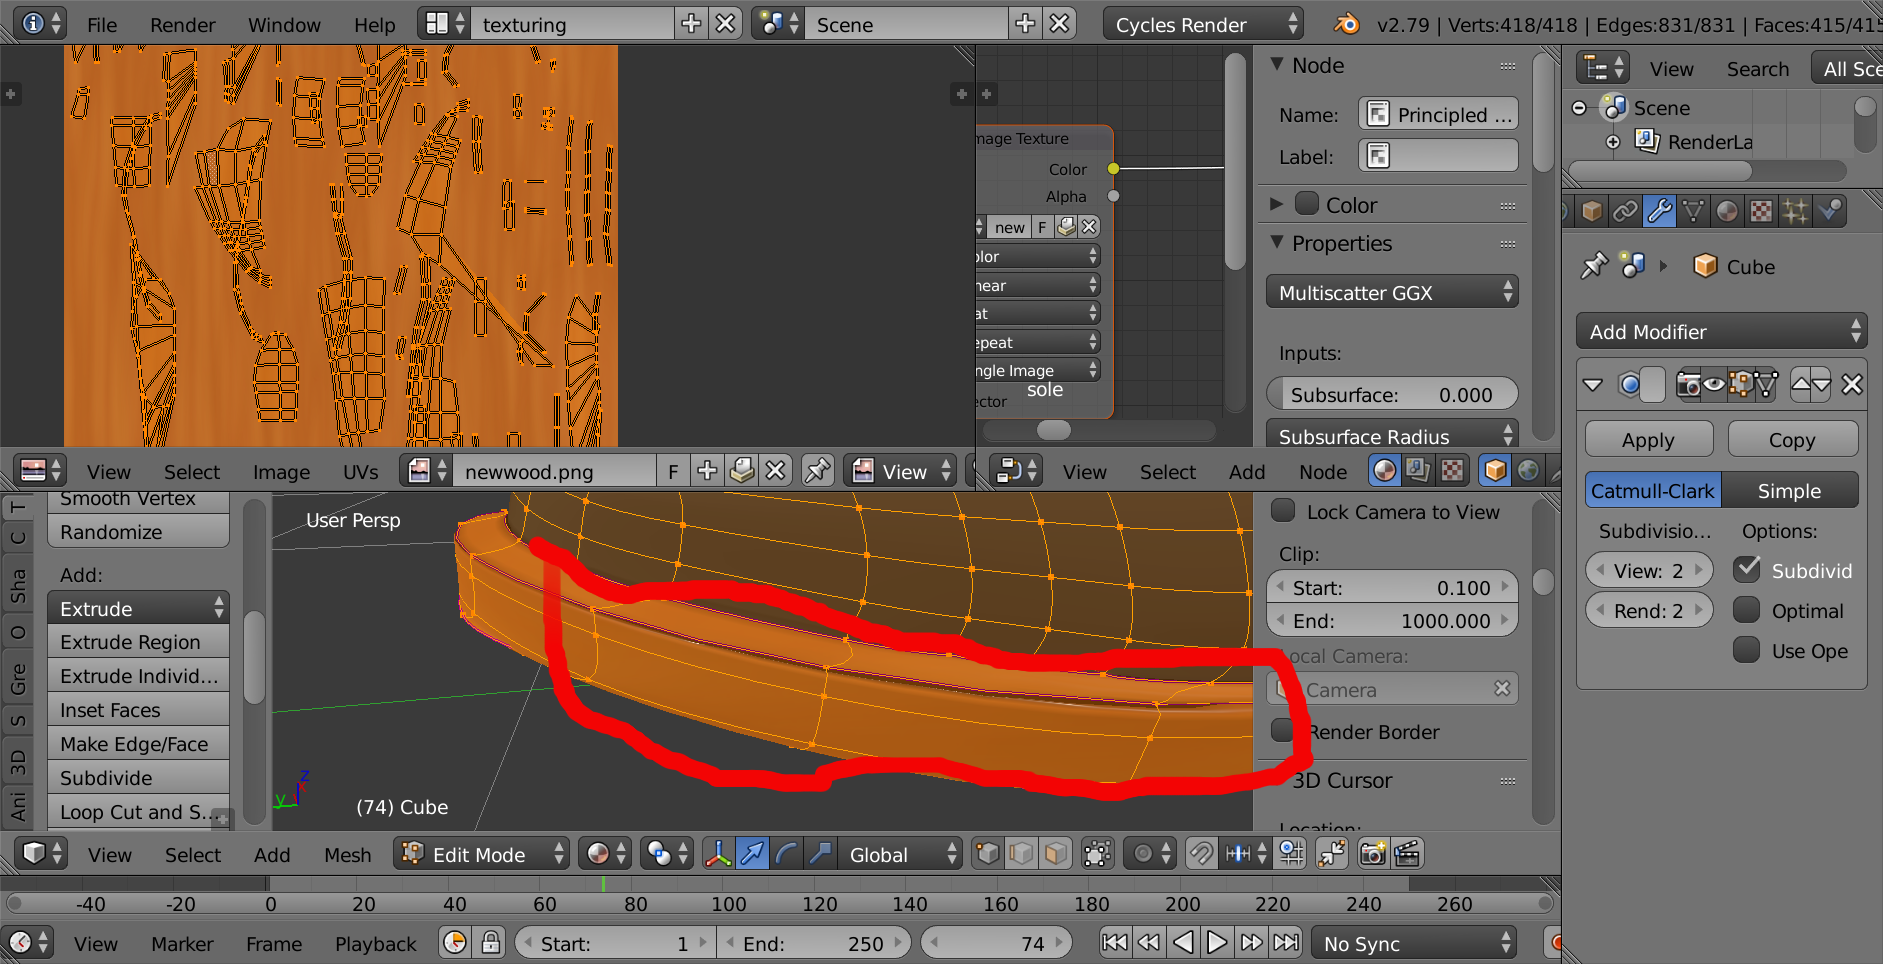Toggle modifier render visibility camera icon
The image size is (1883, 964).
point(1688,384)
